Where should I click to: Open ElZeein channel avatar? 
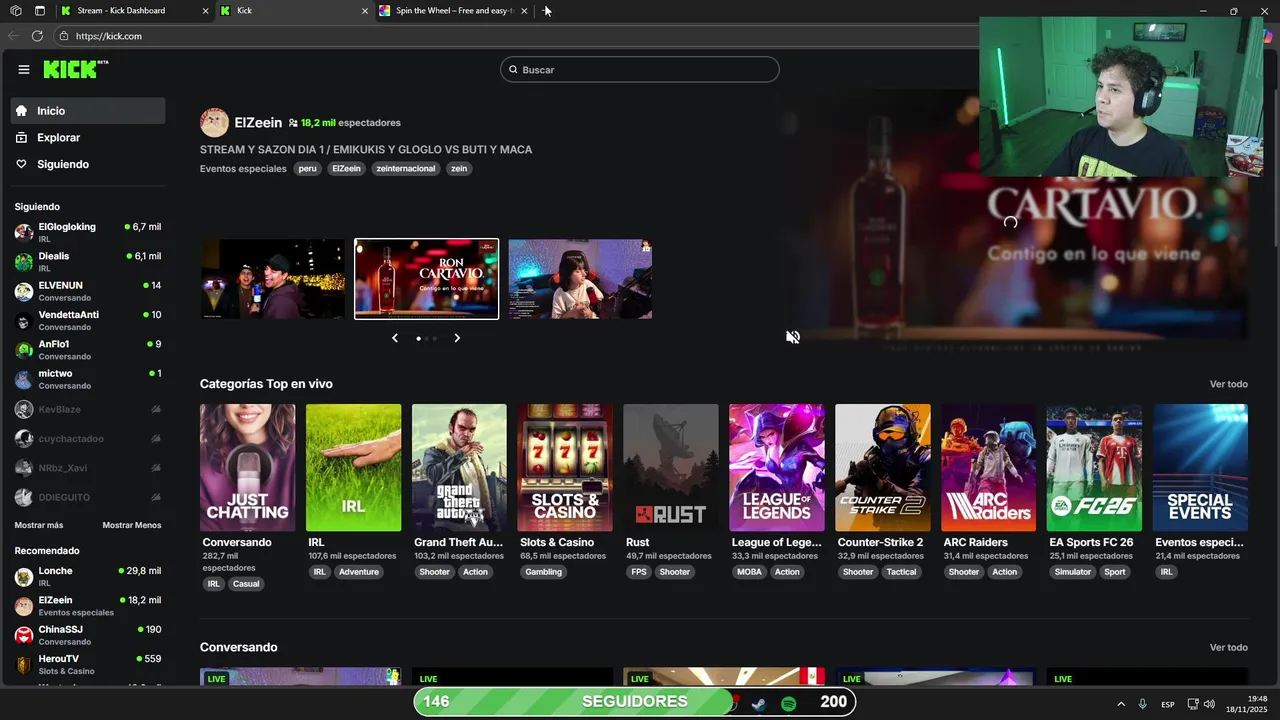pos(214,123)
